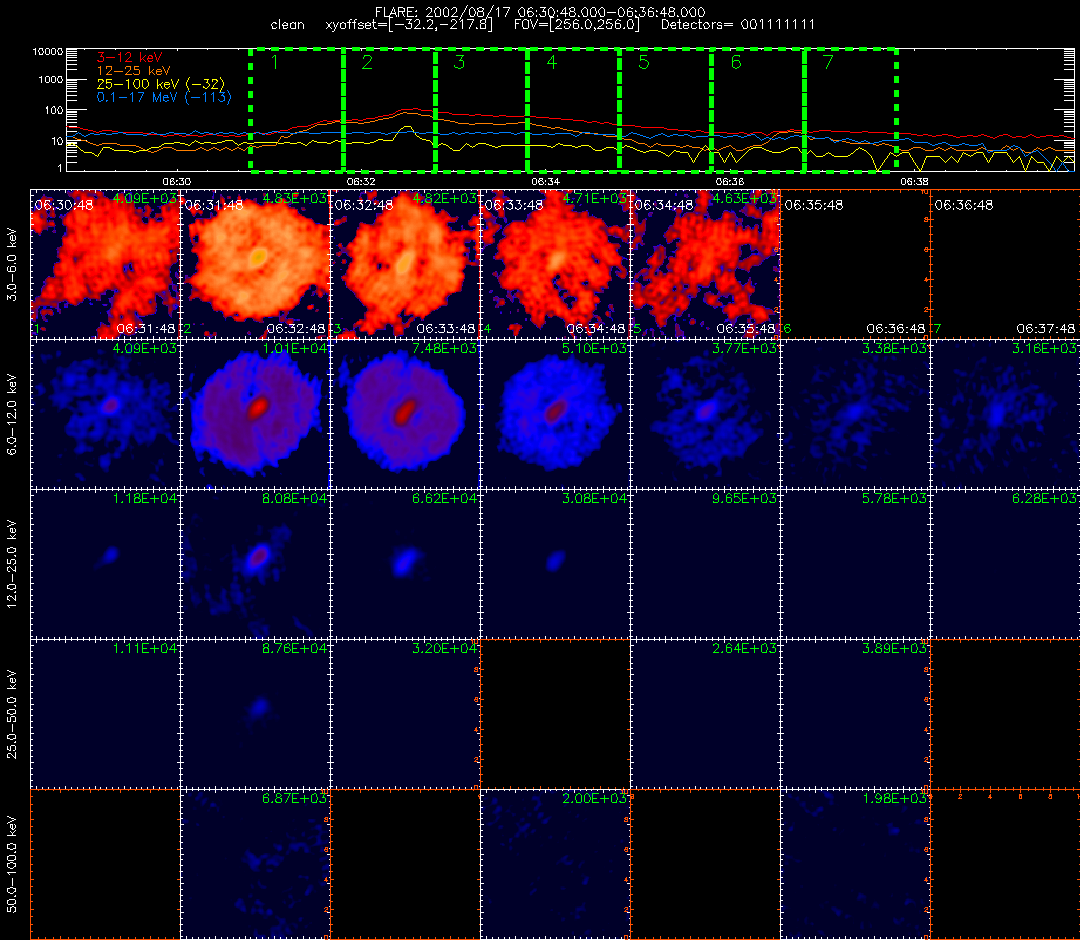Screen dimensions: 1080x940
Task: Click the 3.89E+03 peak value
Action: click(x=894, y=649)
